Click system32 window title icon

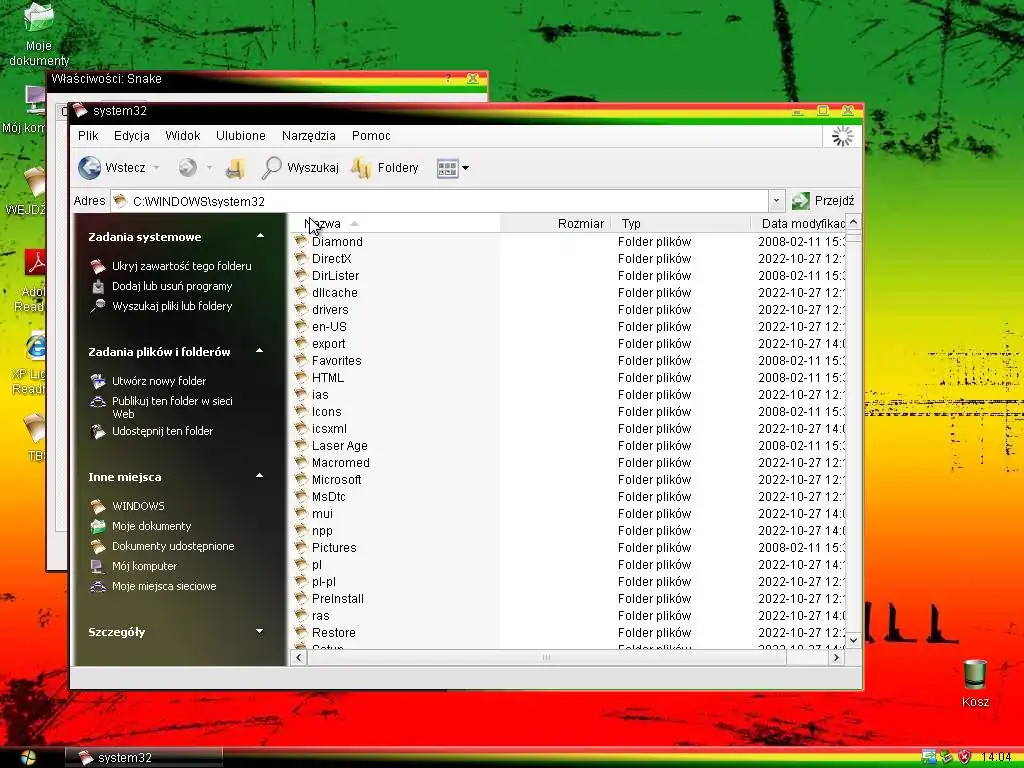click(80, 110)
